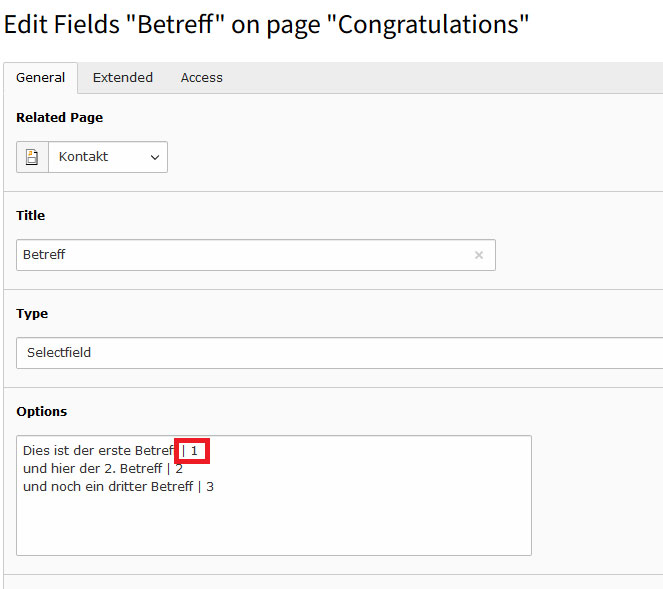Open the Kontakt related page dropdown
663x589 pixels.
pyautogui.click(x=107, y=157)
